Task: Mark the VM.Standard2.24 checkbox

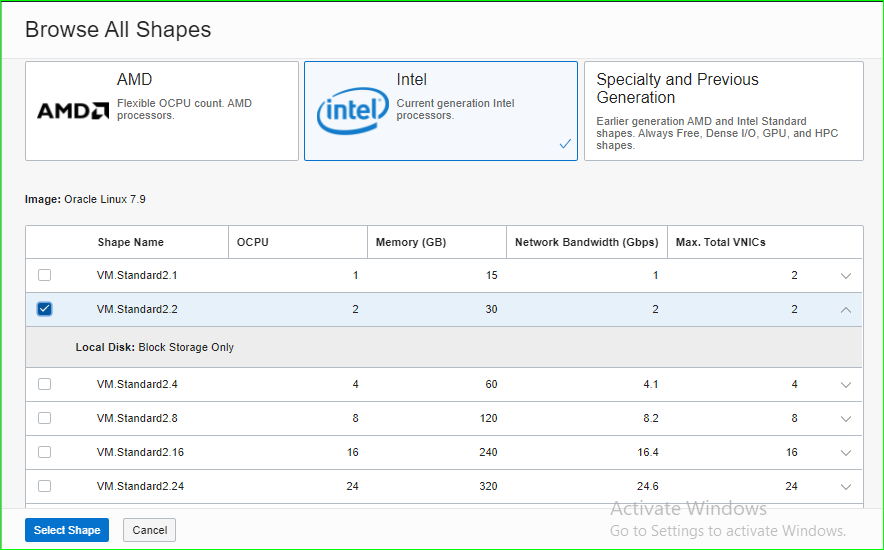Action: (x=44, y=486)
